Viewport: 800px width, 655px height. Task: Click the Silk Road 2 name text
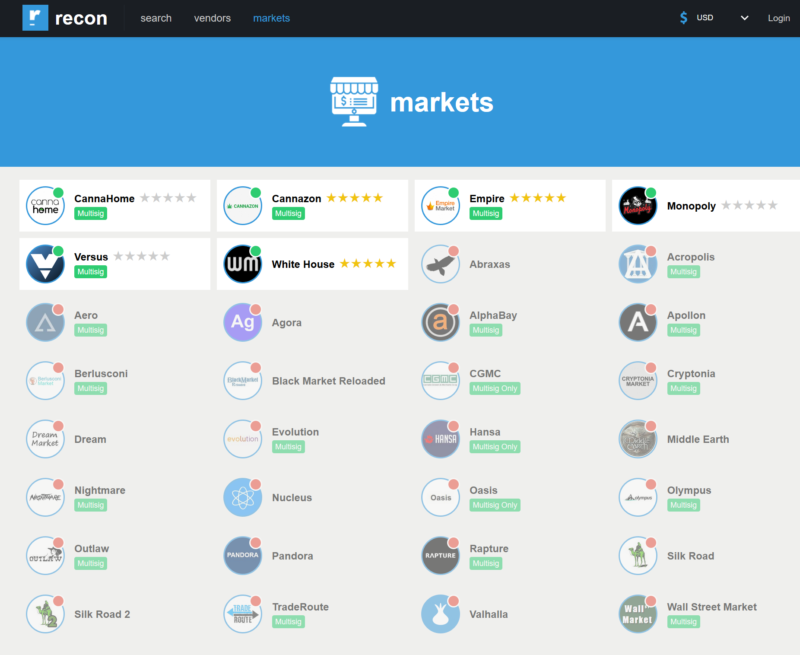tap(102, 614)
